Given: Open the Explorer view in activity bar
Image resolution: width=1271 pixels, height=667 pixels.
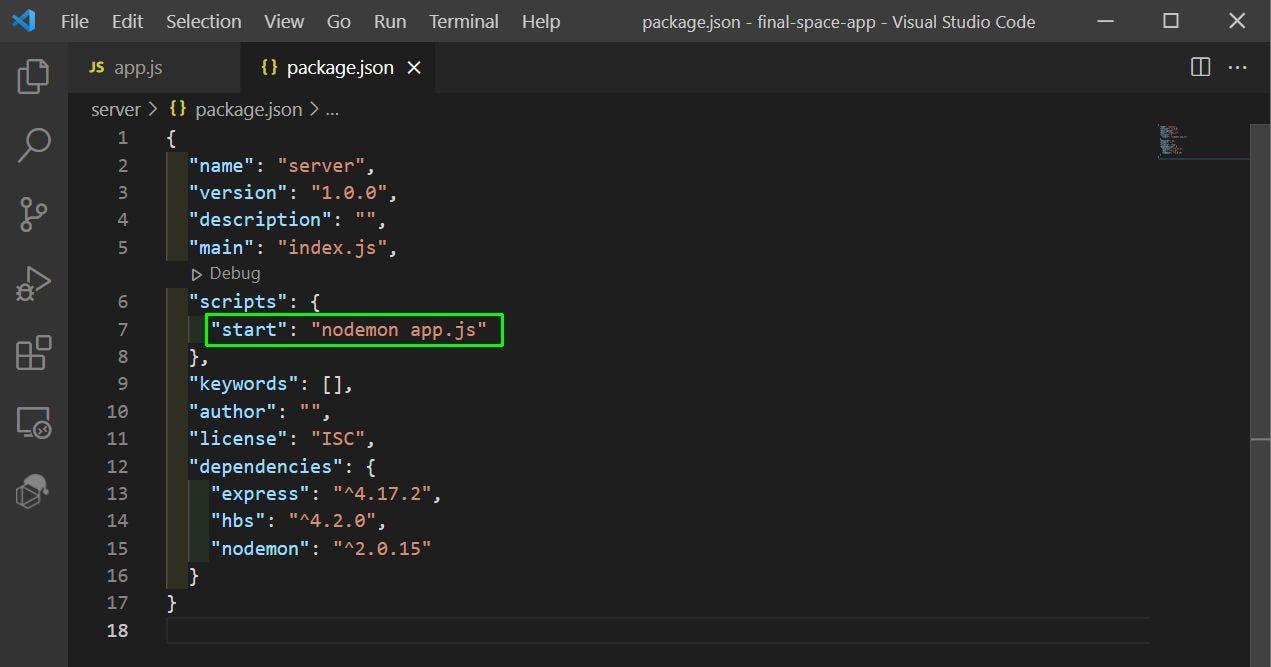Looking at the screenshot, I should (33, 76).
